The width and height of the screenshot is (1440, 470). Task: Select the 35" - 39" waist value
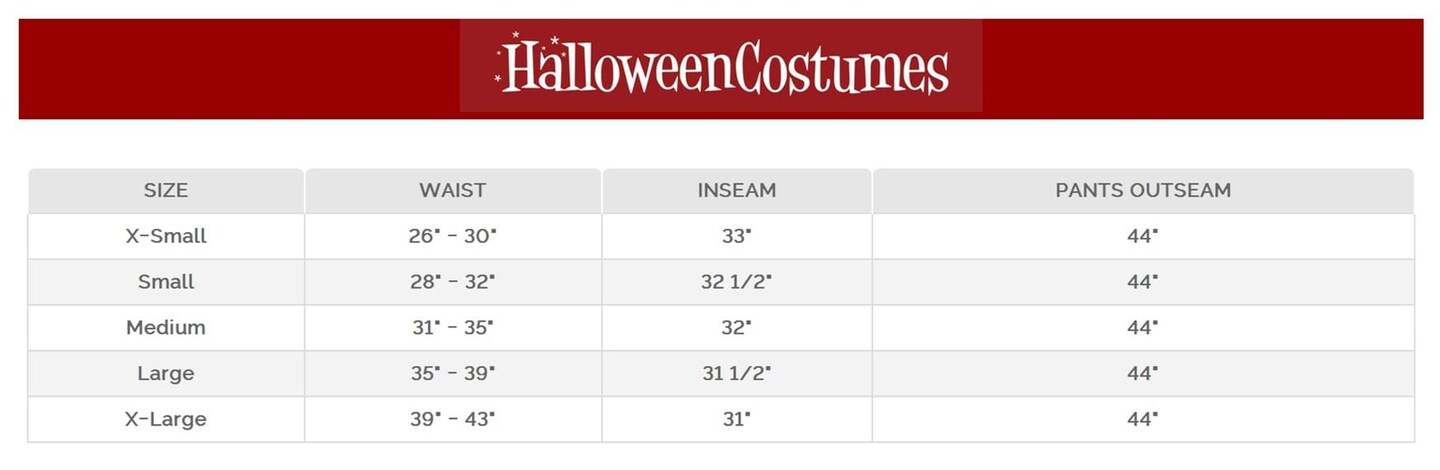tap(452, 373)
